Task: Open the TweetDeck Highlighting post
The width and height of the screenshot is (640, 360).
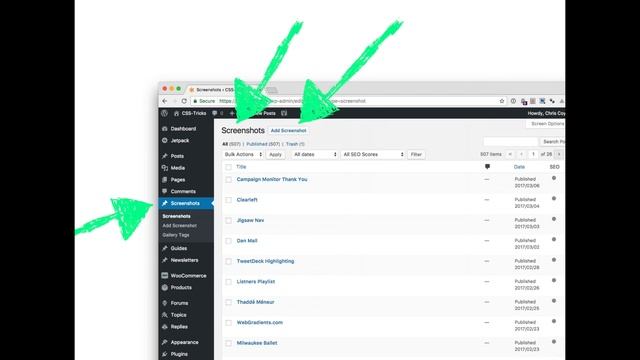Action: point(265,261)
